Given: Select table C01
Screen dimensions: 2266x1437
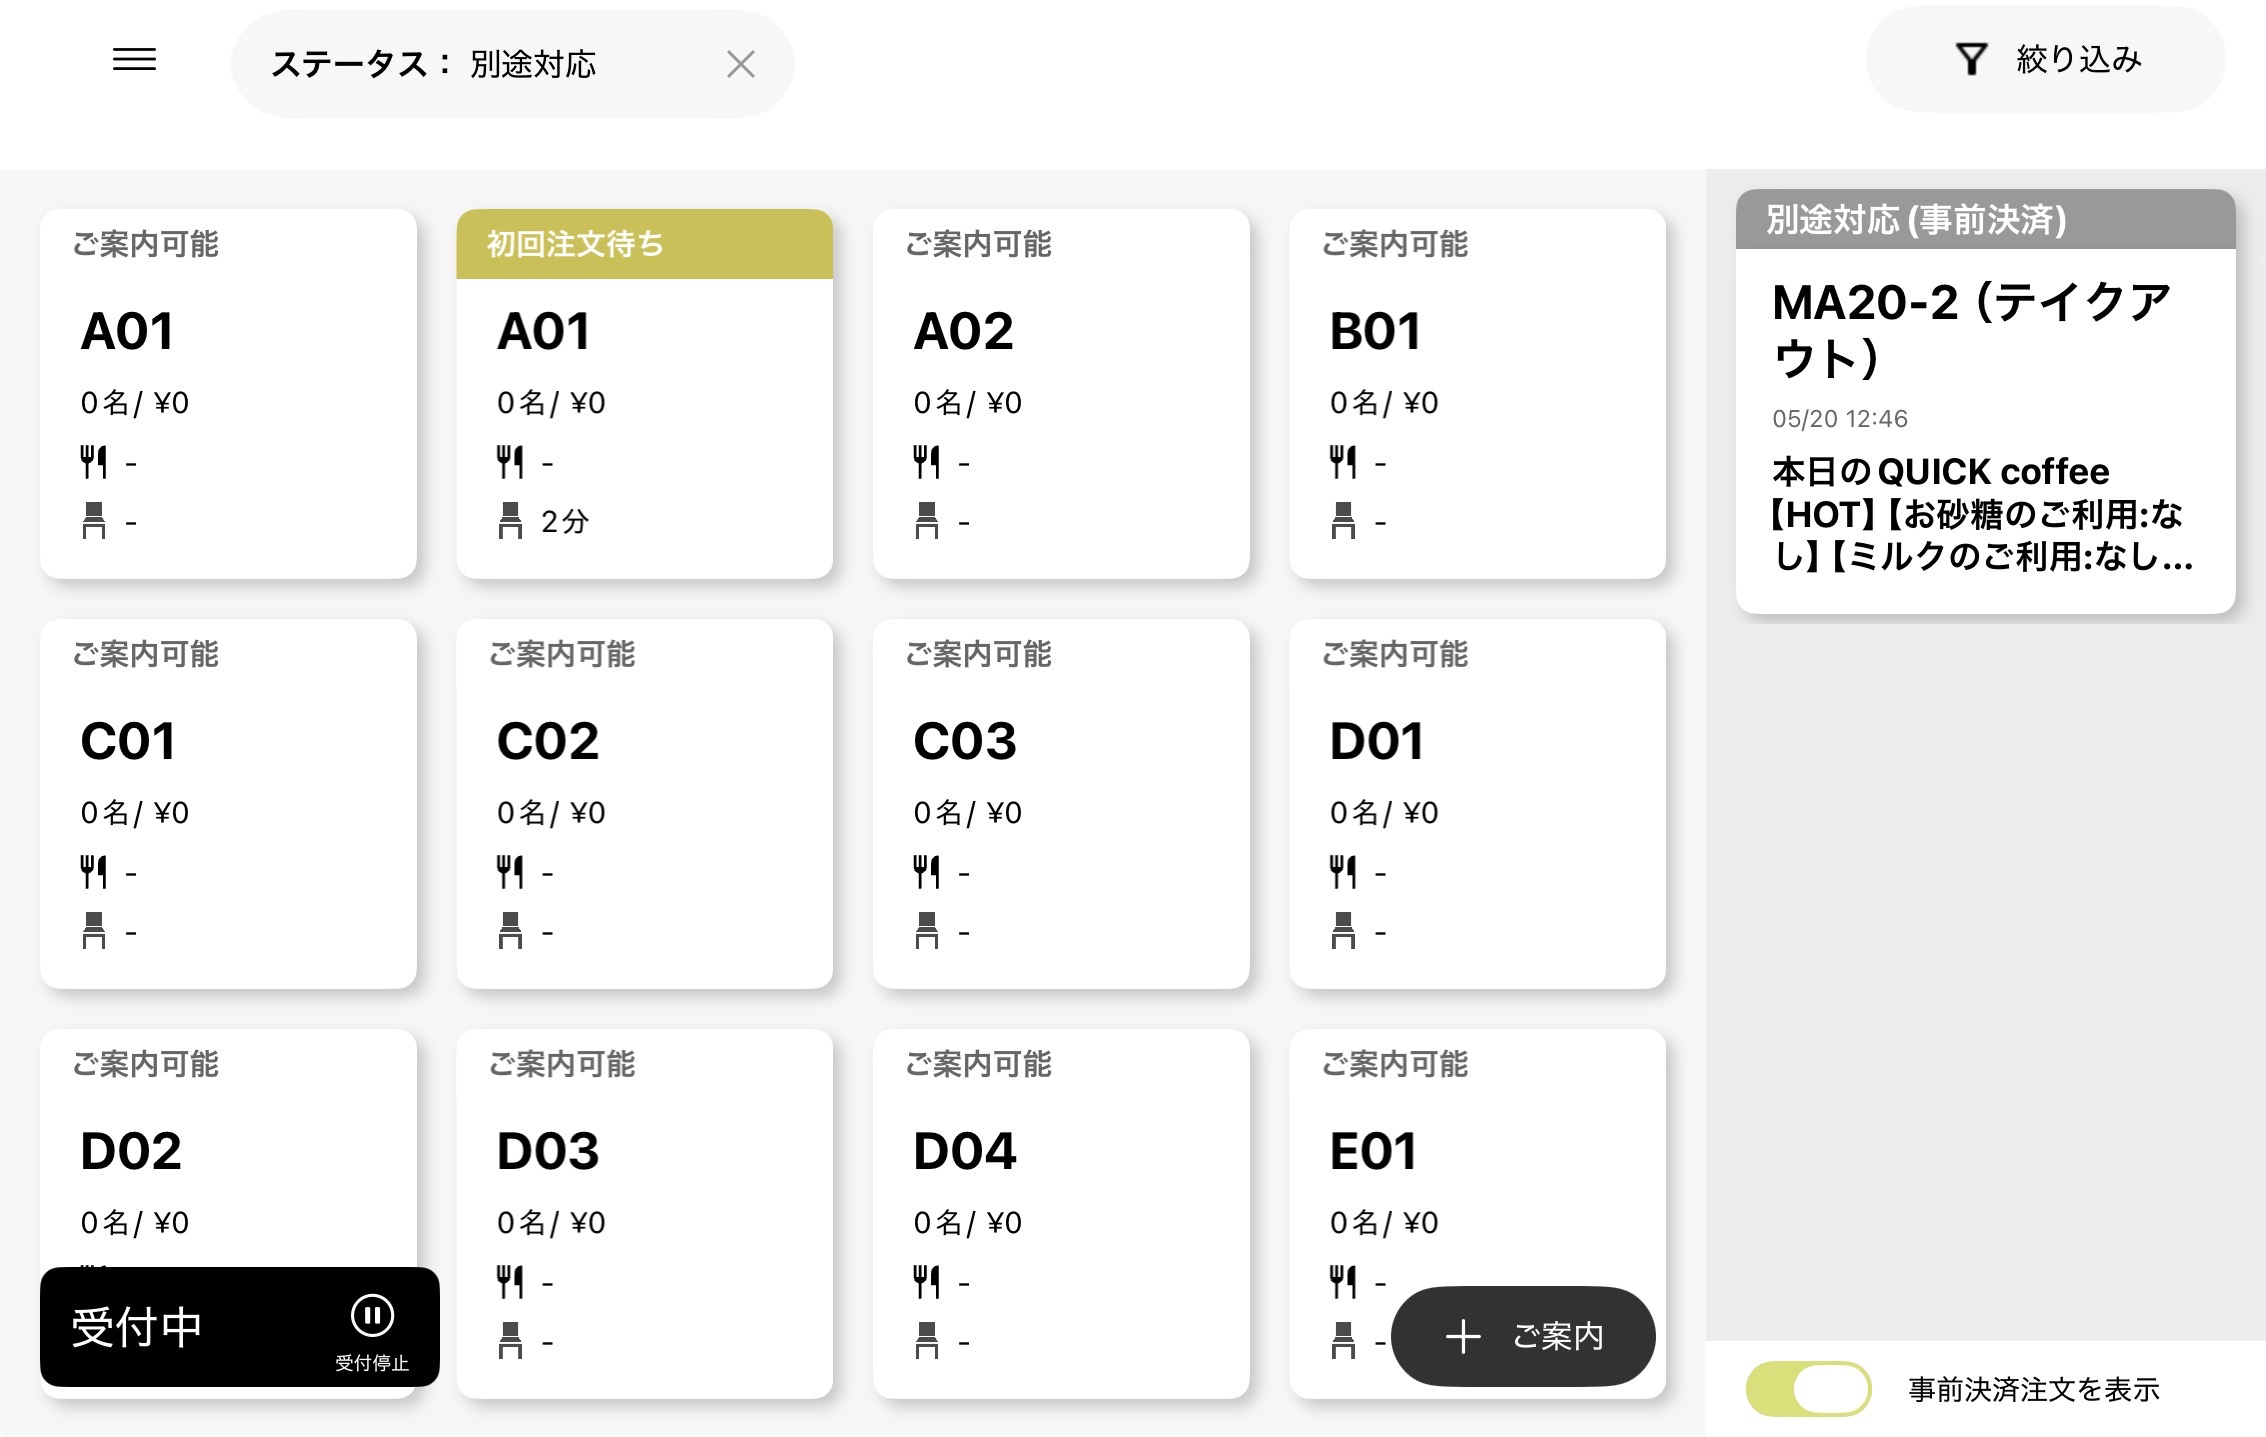Looking at the screenshot, I should click(228, 804).
